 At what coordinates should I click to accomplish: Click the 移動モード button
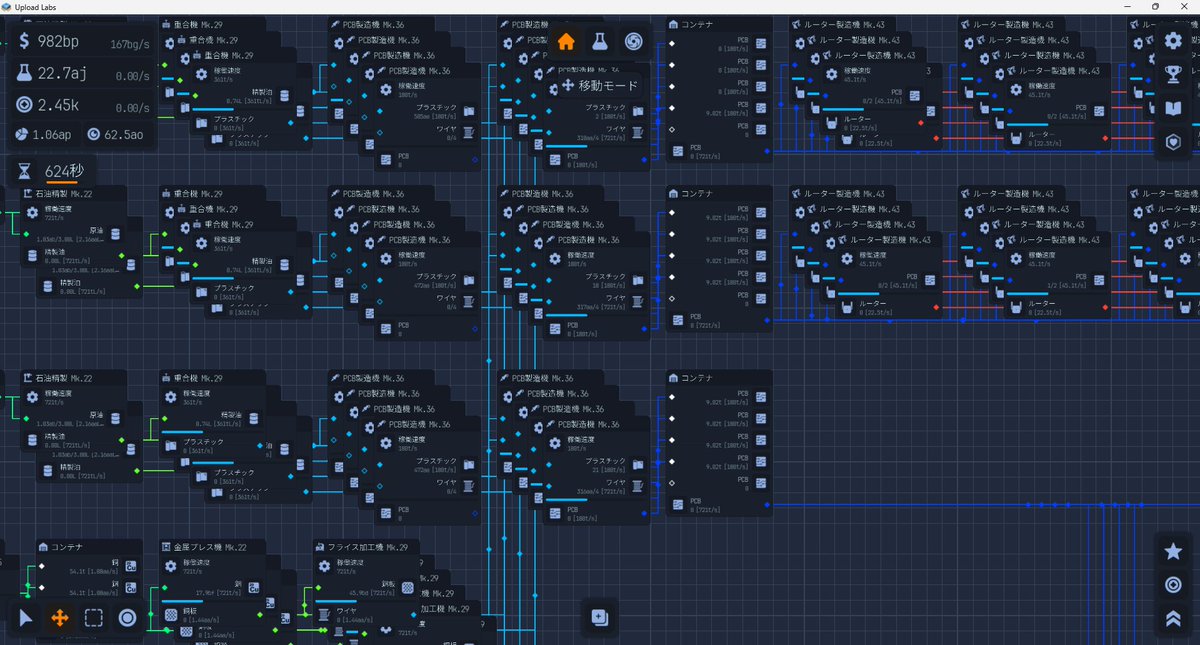point(598,86)
